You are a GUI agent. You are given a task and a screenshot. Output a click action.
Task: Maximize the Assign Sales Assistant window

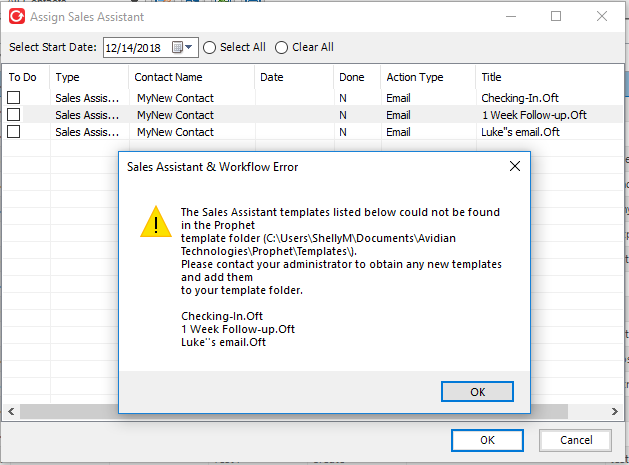556,16
